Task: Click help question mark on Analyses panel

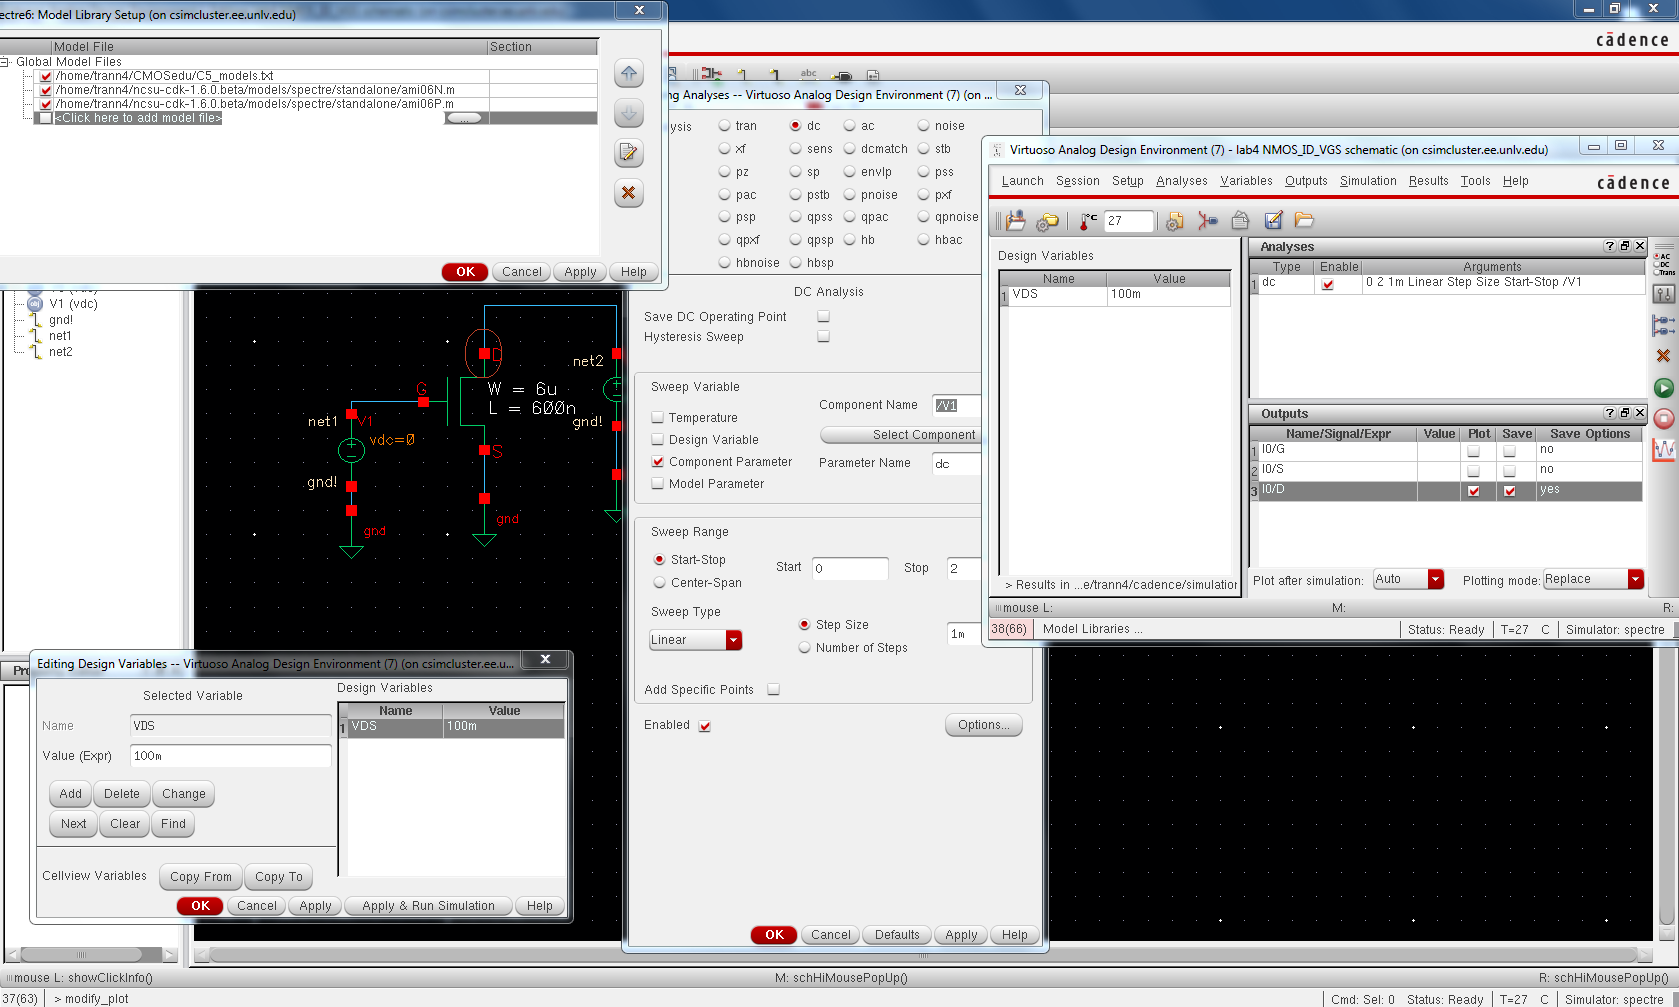Action: click(x=1609, y=246)
